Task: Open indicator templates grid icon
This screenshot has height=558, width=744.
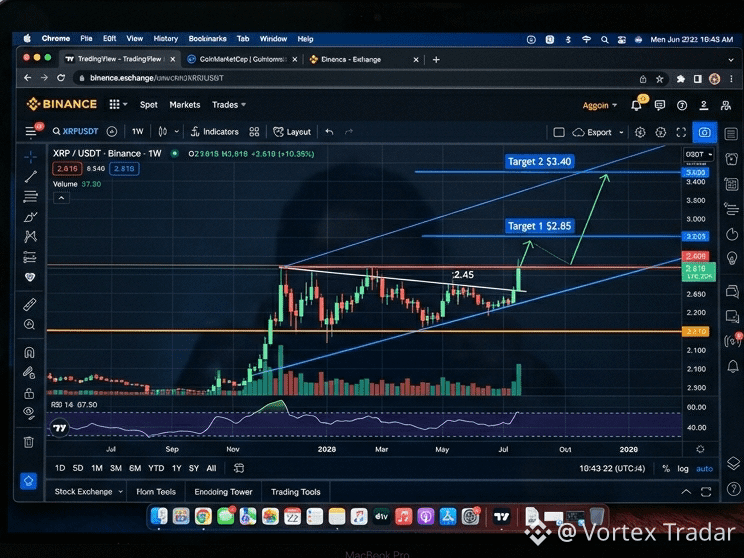Action: [254, 131]
